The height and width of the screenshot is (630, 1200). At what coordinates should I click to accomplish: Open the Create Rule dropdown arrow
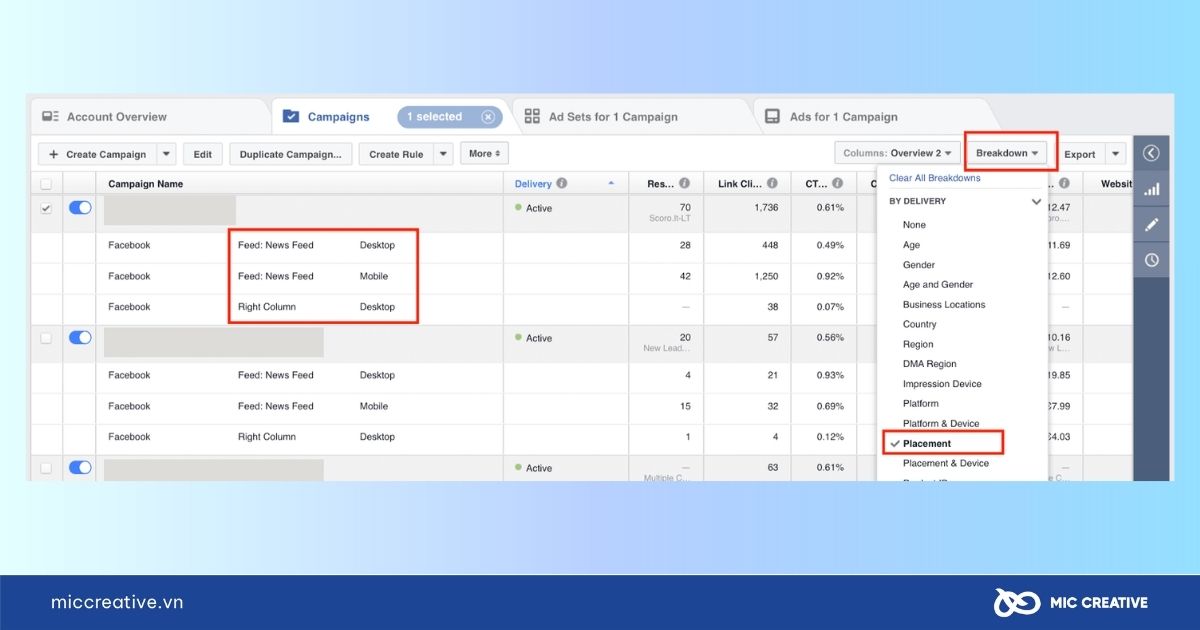pos(443,154)
